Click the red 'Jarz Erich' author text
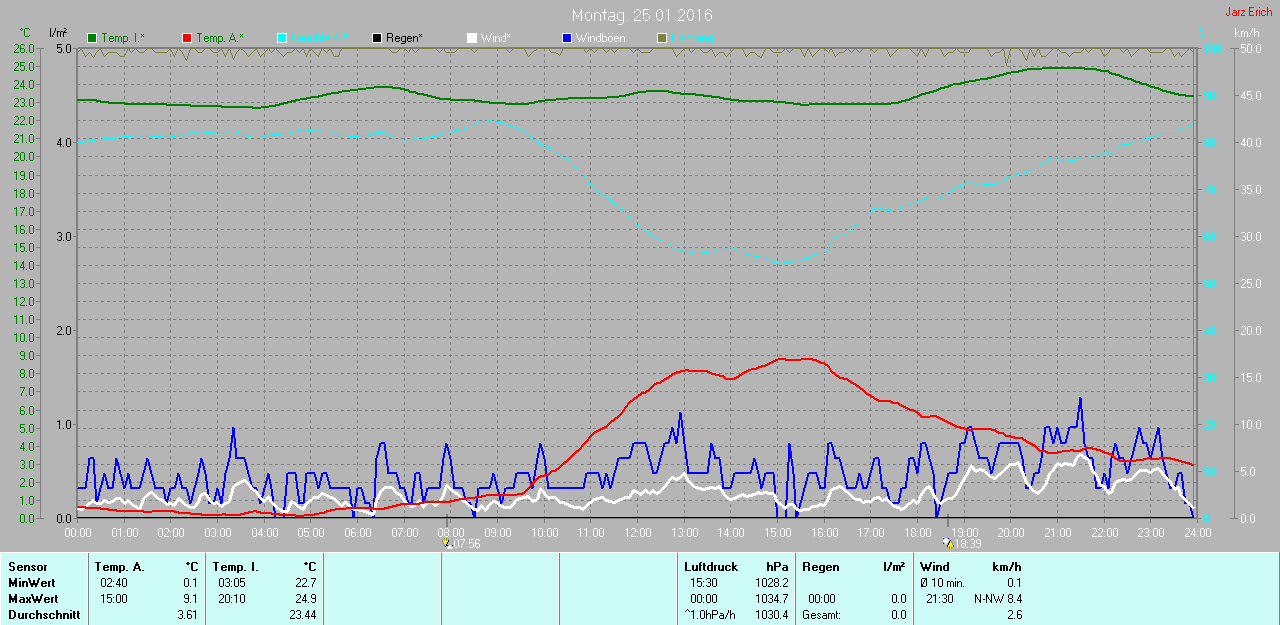Image resolution: width=1280 pixels, height=625 pixels. tap(1249, 12)
